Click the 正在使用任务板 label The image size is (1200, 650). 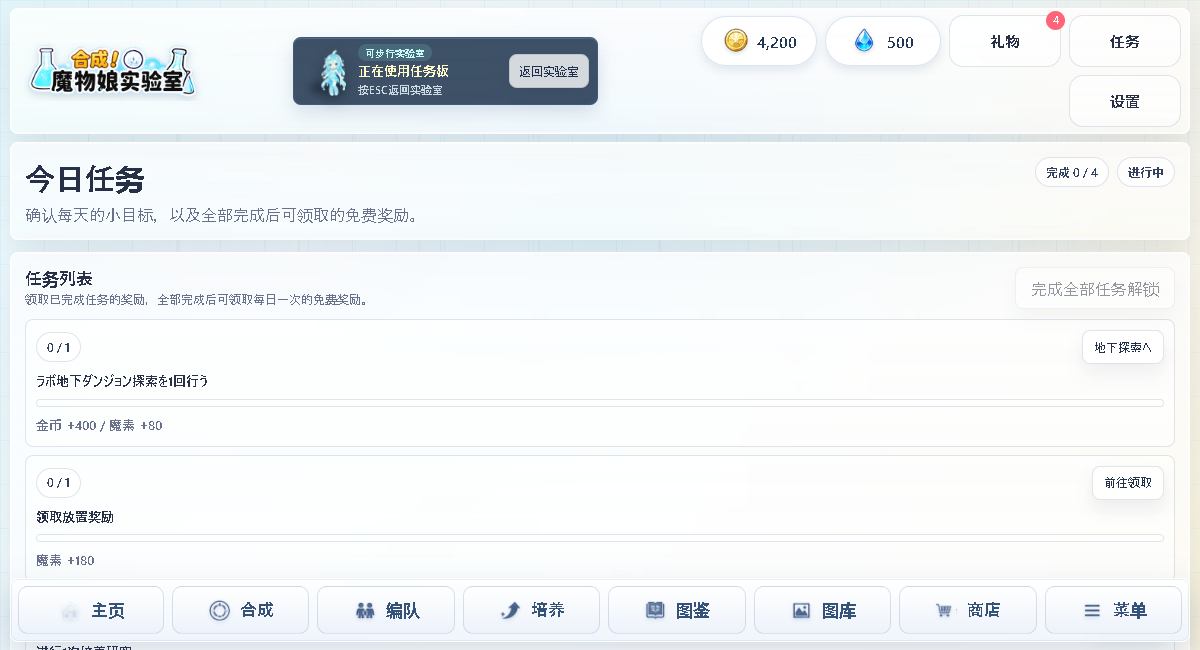pos(404,71)
